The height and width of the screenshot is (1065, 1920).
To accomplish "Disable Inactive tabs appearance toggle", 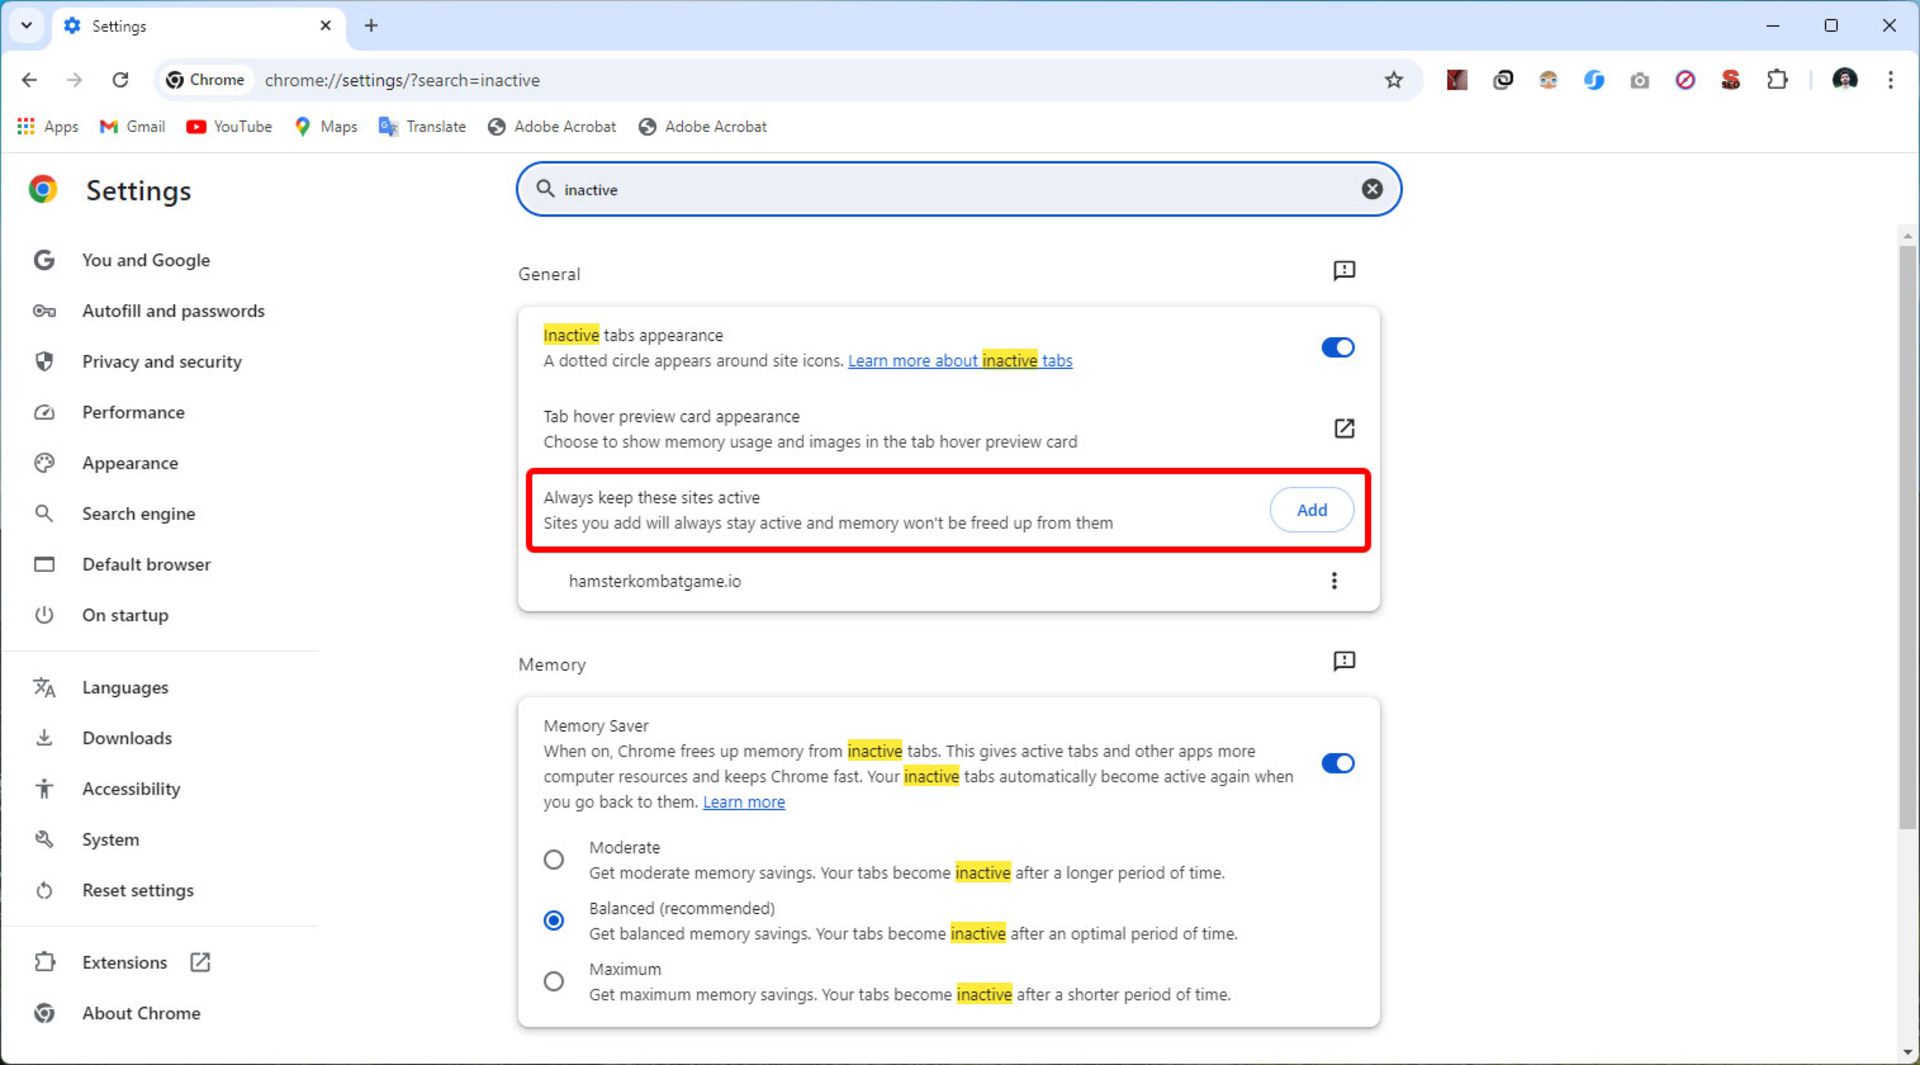I will point(1337,348).
